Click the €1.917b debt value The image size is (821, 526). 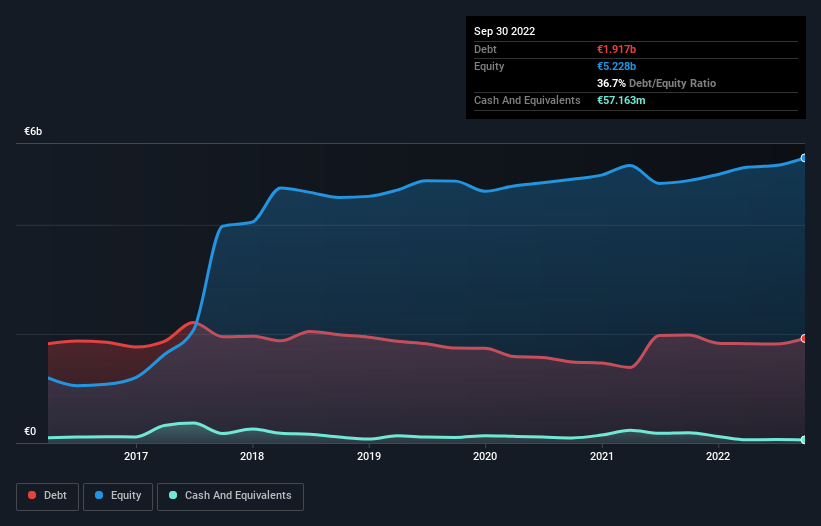pos(616,49)
